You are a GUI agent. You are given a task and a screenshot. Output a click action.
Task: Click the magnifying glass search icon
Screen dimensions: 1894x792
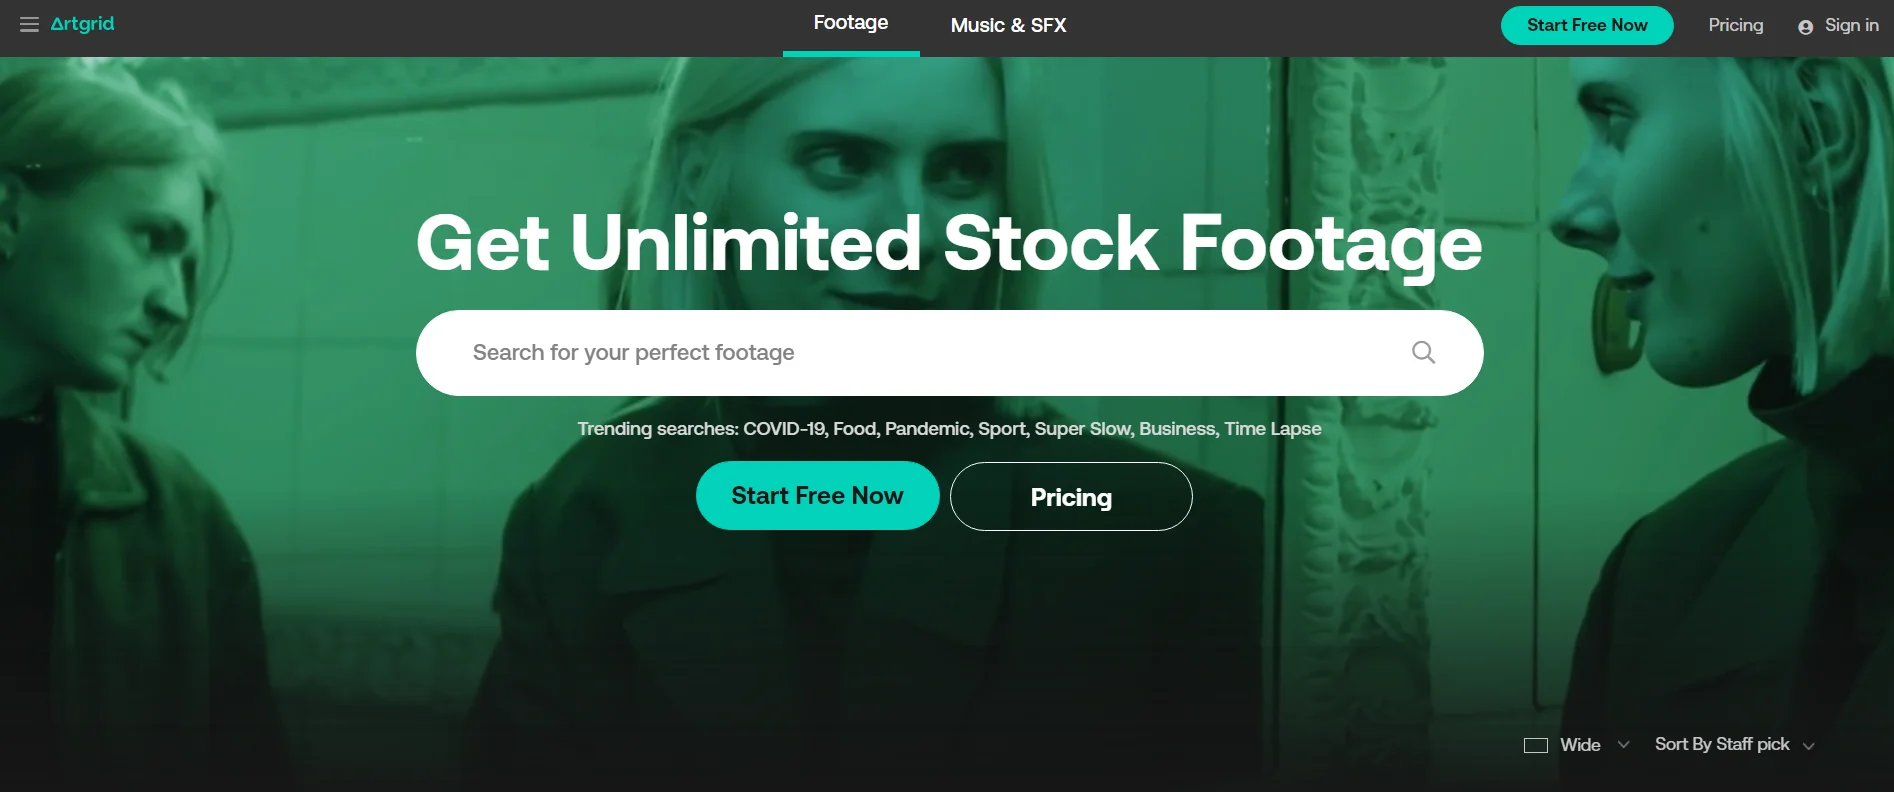(1423, 352)
